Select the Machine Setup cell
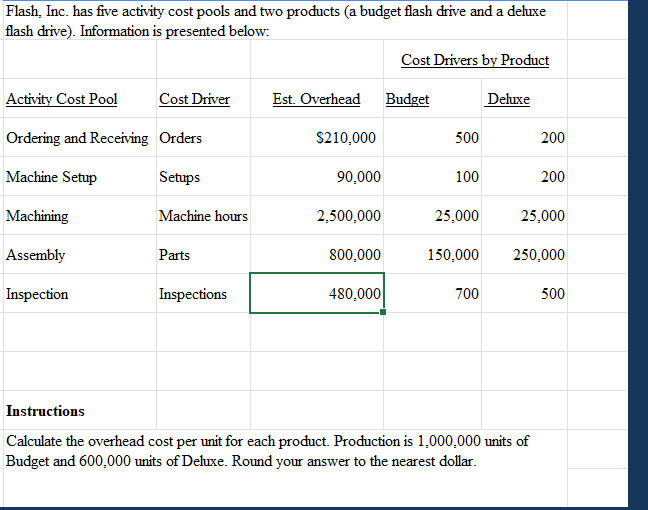This screenshot has width=648, height=510. click(x=80, y=176)
